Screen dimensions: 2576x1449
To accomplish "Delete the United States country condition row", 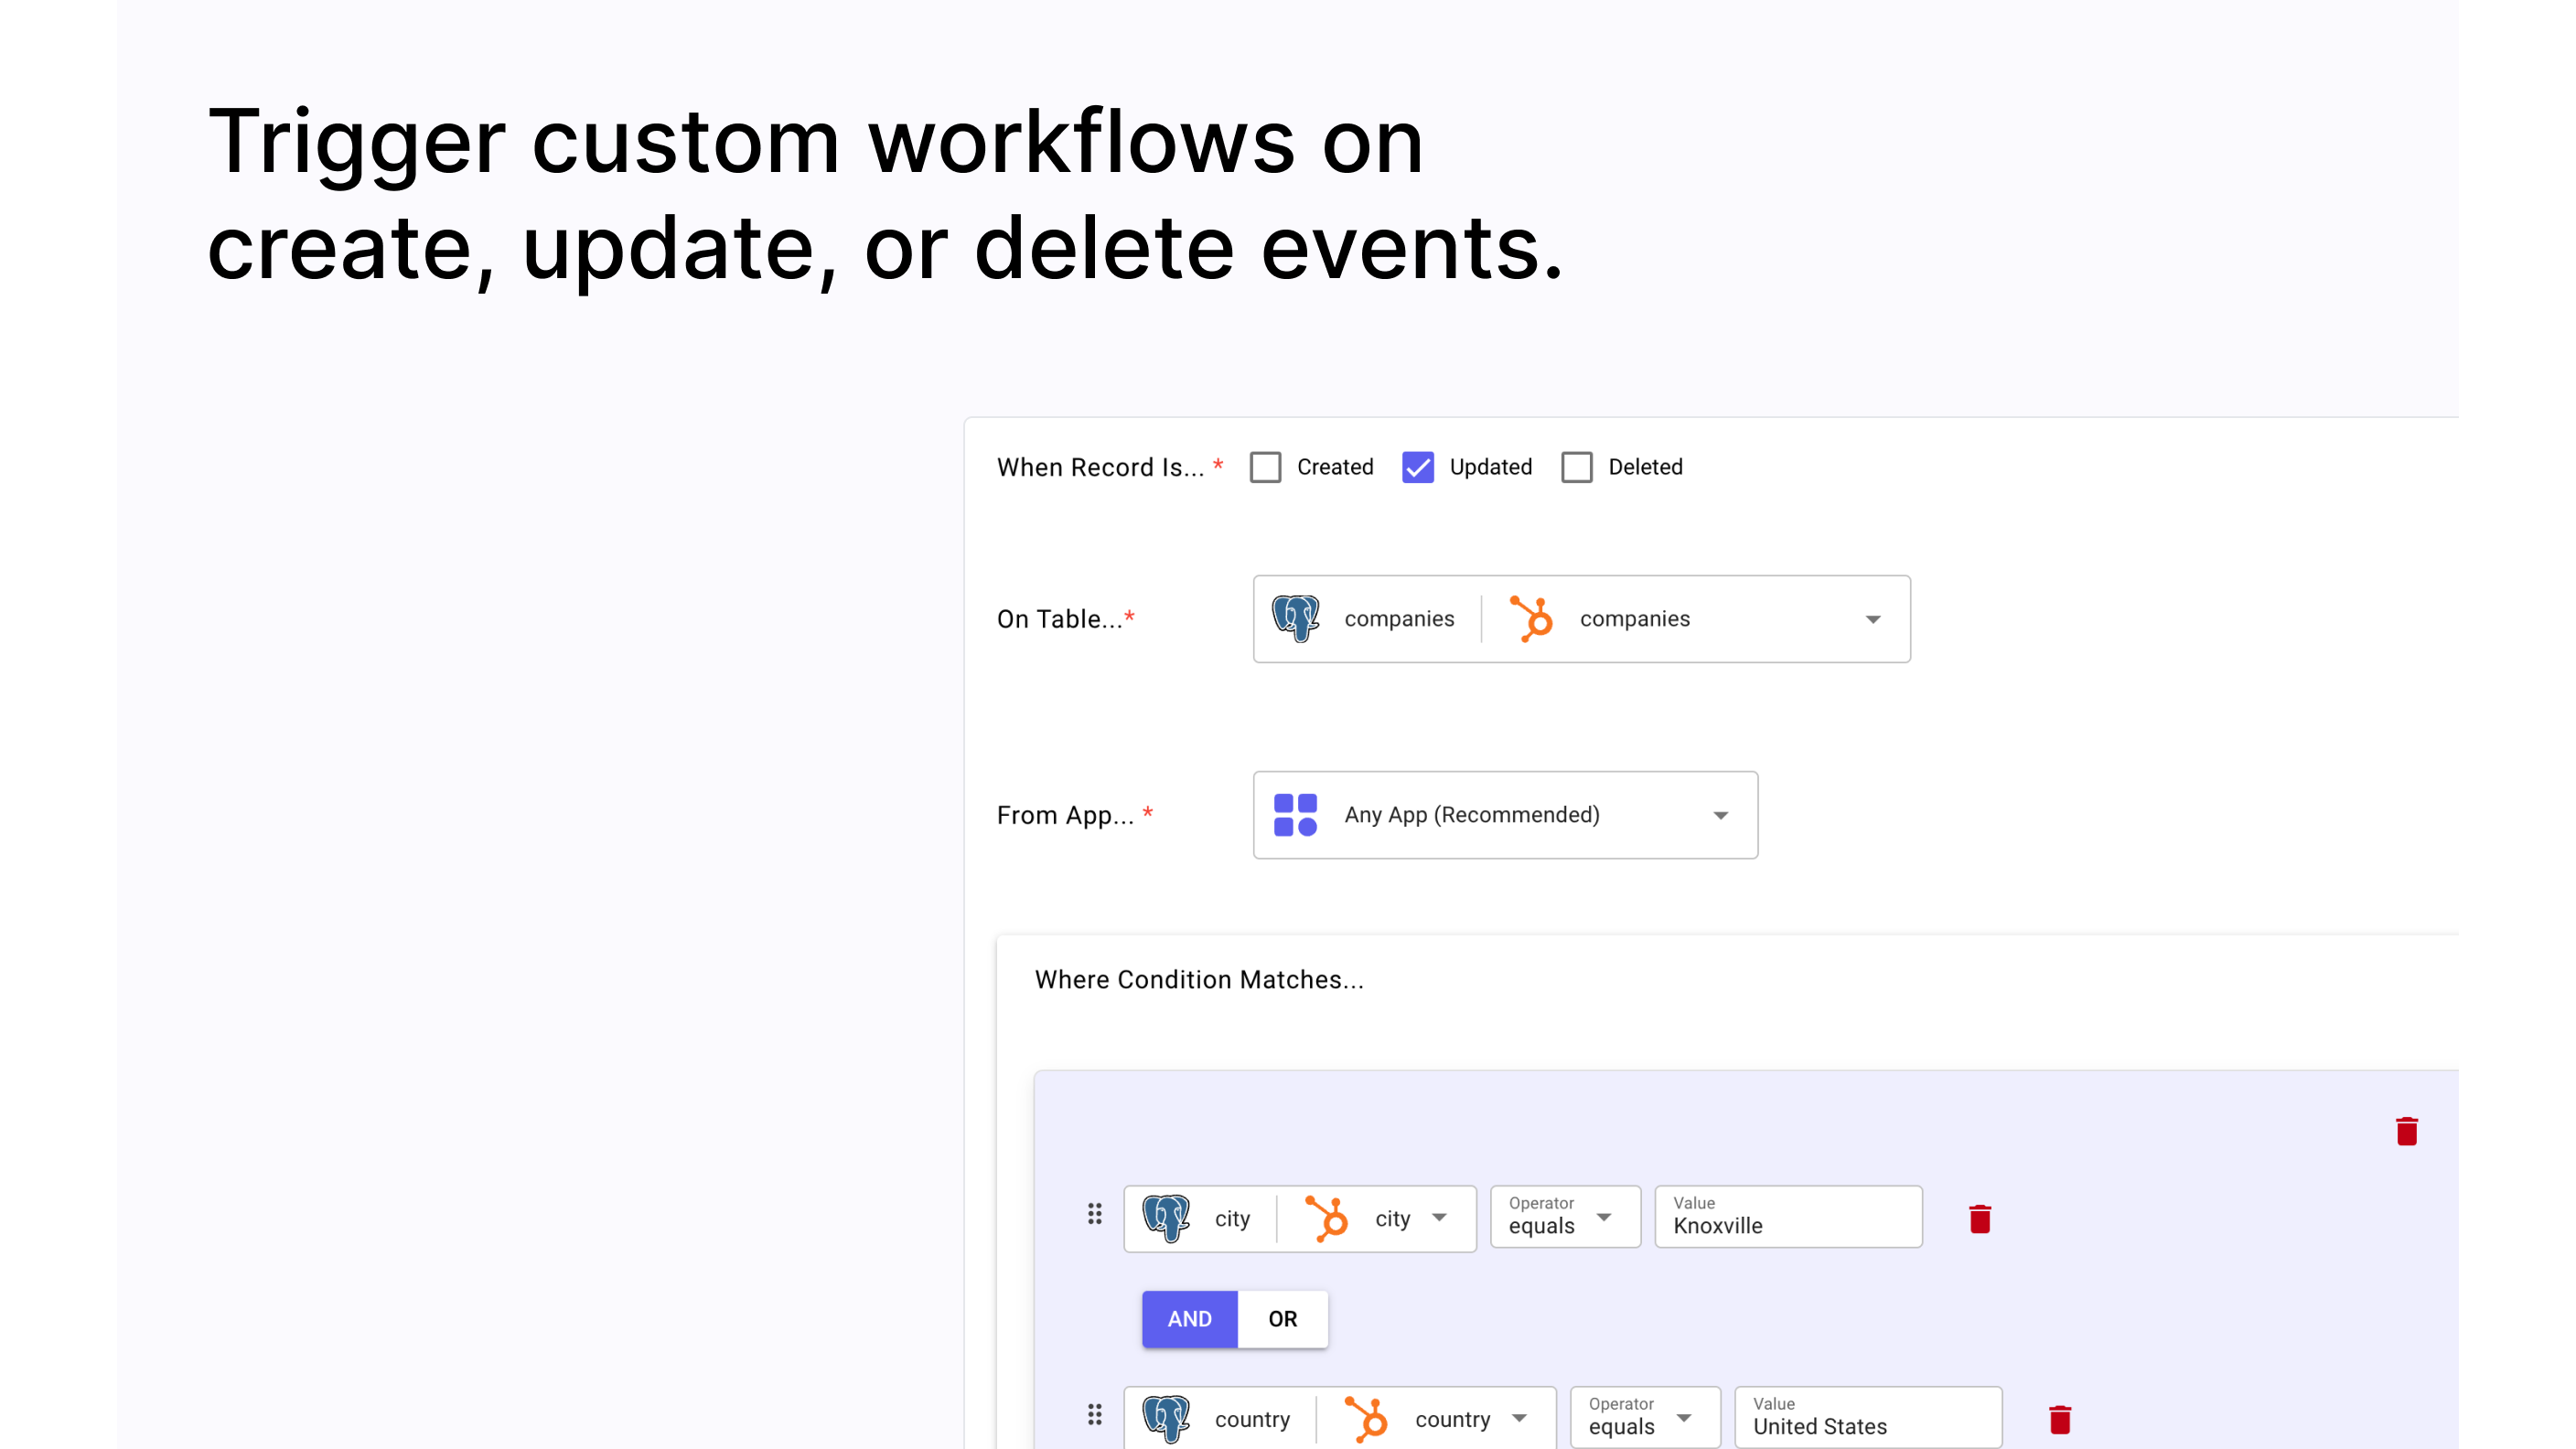I will coord(2059,1419).
